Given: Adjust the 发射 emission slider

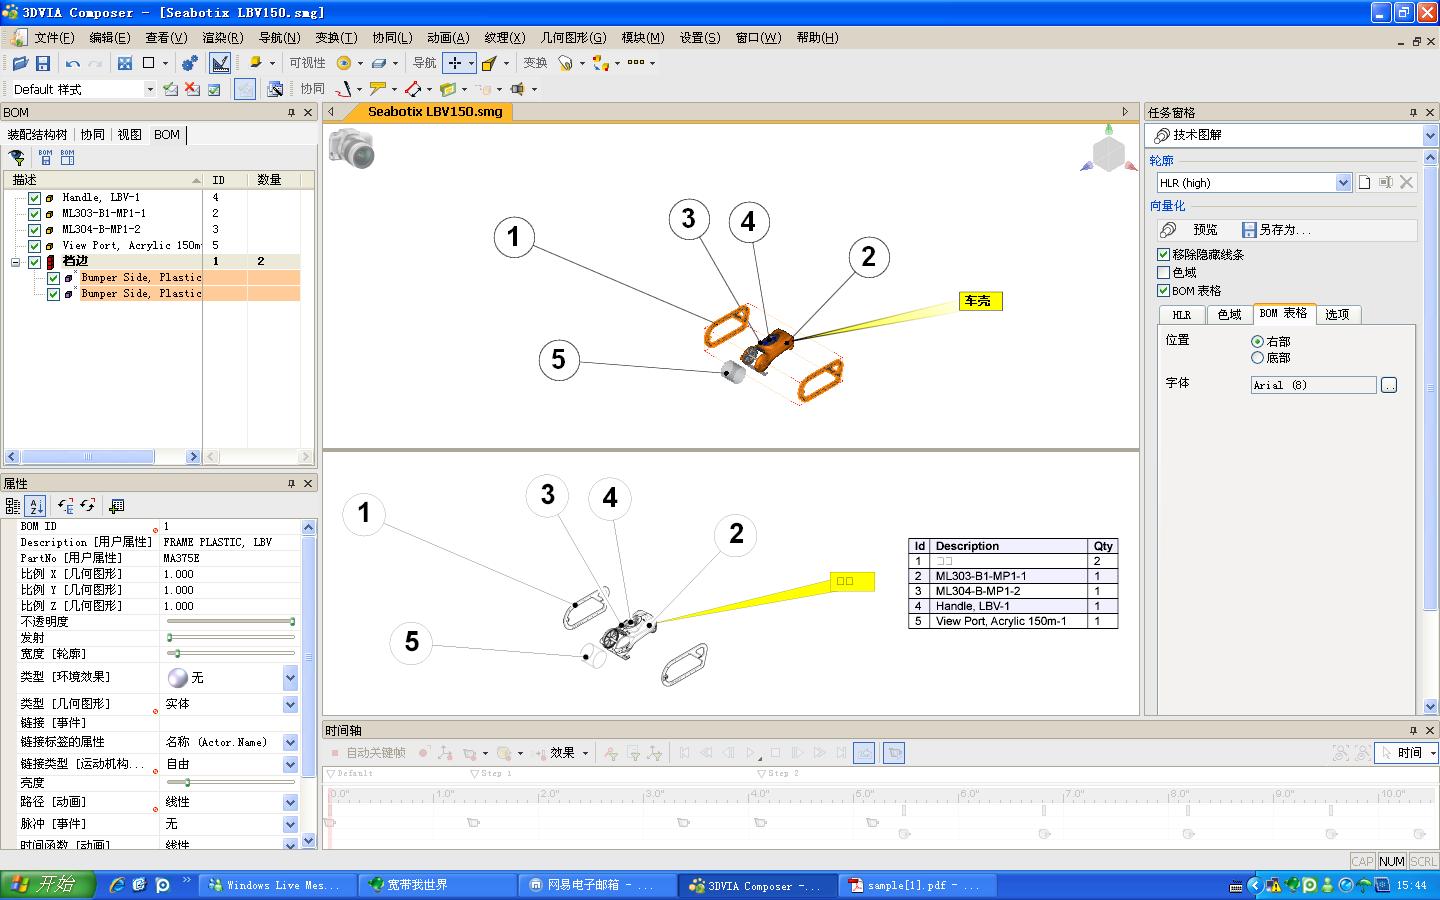Looking at the screenshot, I should (x=231, y=638).
